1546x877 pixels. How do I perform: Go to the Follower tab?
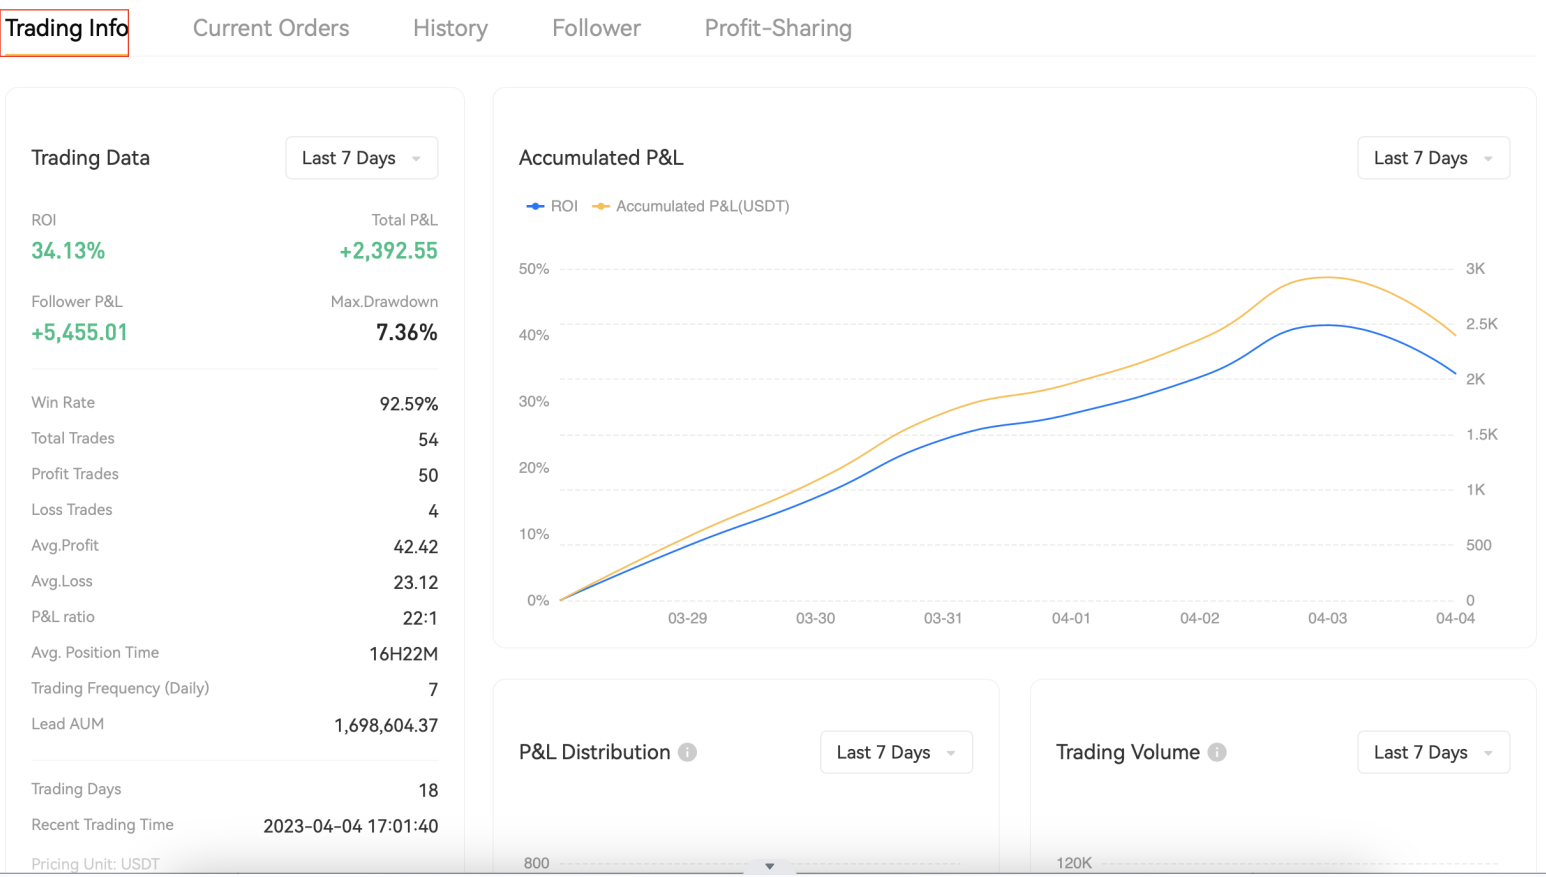596,28
